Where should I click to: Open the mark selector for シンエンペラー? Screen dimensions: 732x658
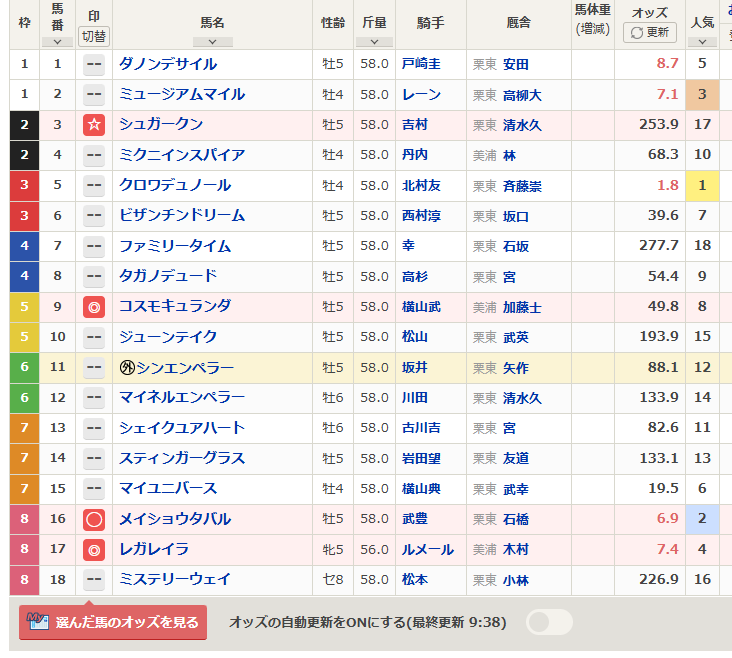(94, 368)
